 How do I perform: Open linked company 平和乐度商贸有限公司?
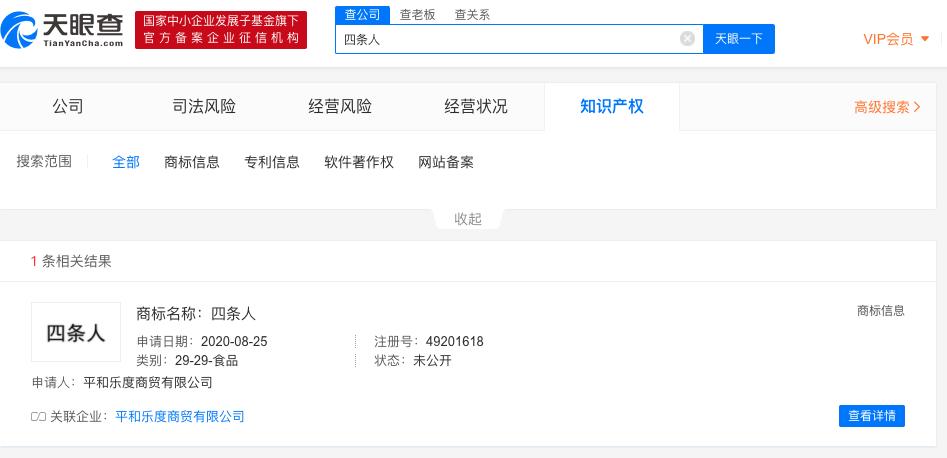click(x=180, y=416)
